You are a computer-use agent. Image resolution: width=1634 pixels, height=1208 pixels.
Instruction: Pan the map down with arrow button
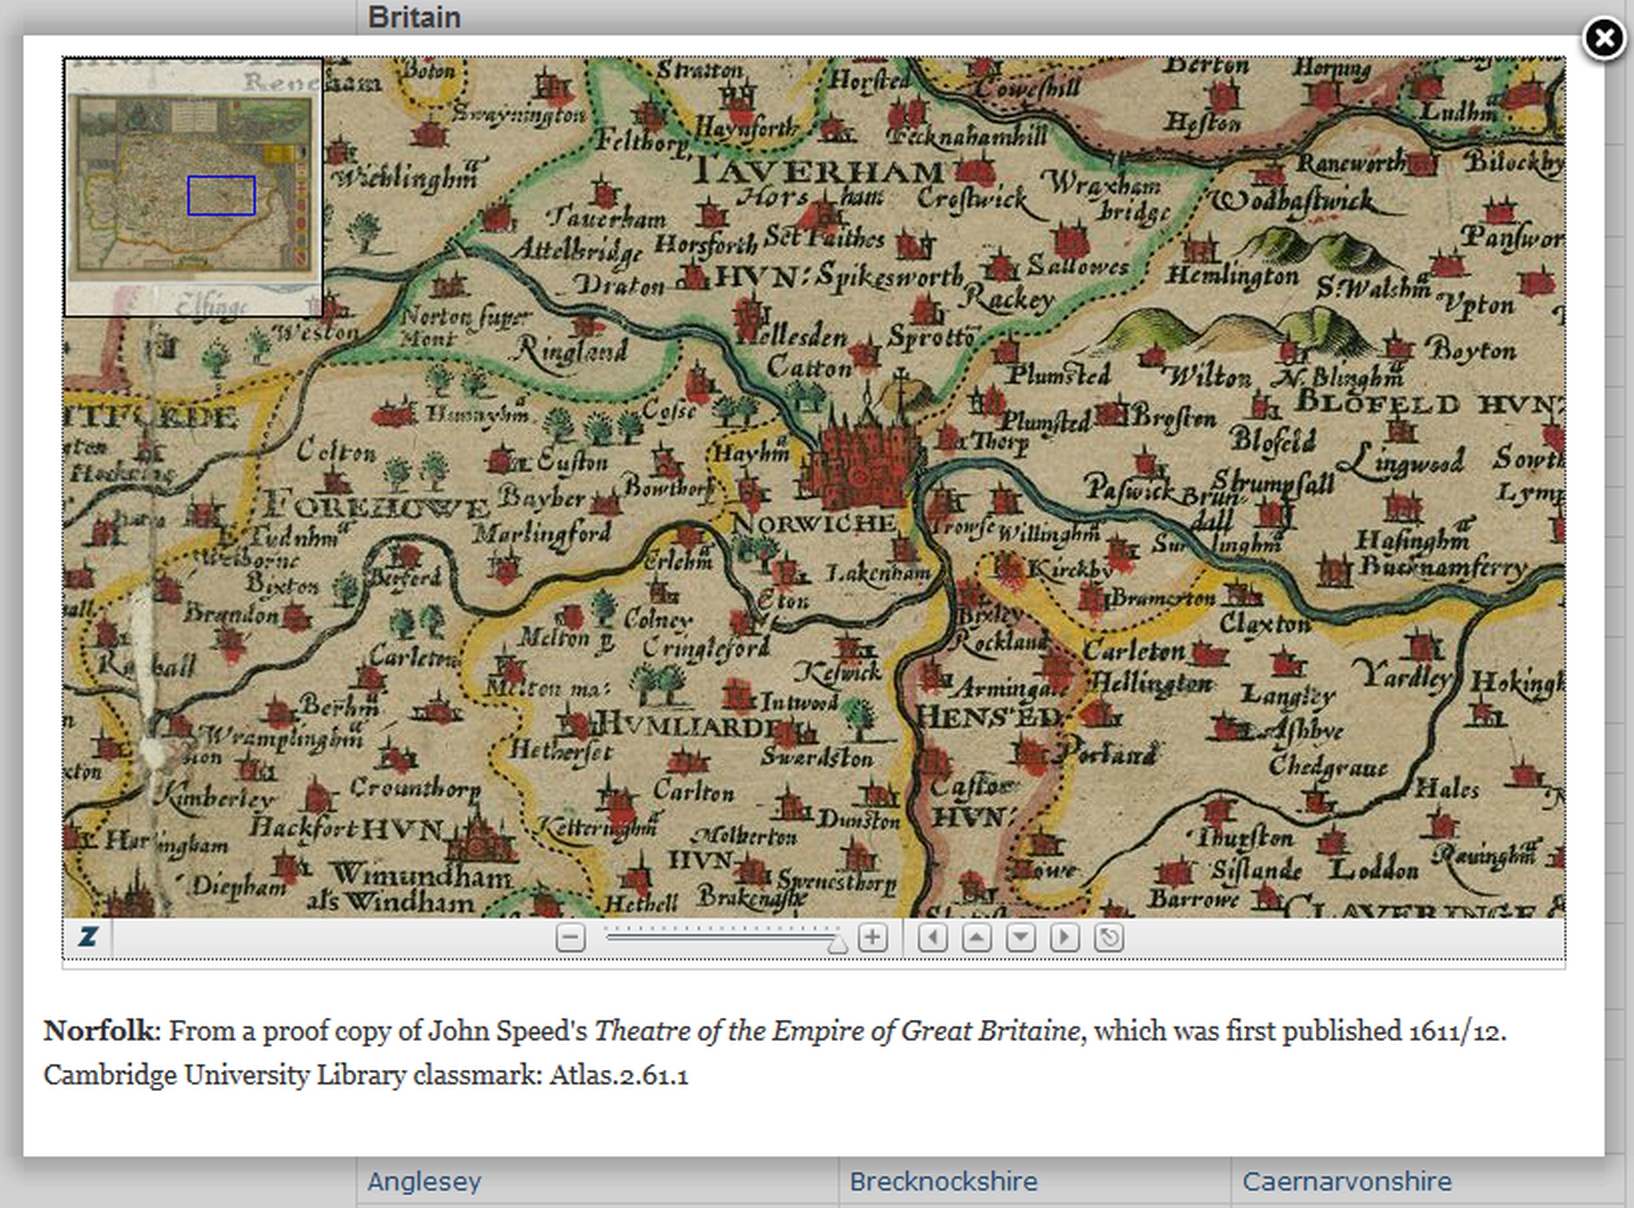pos(1020,937)
